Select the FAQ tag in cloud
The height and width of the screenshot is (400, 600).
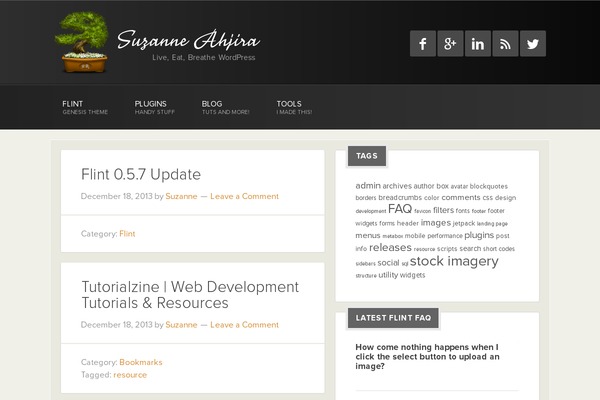399,210
